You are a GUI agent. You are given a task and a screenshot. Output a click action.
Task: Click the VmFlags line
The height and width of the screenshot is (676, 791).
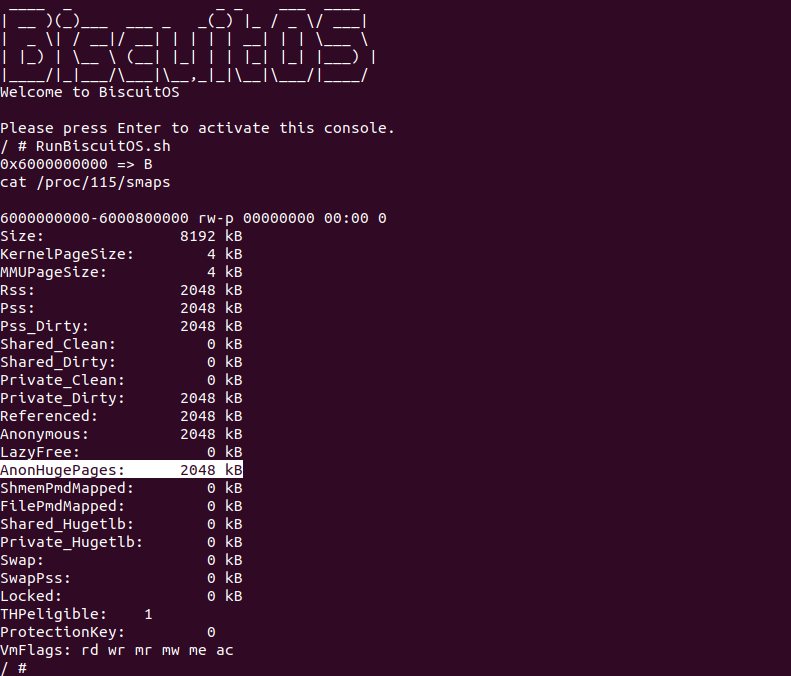tap(117, 650)
